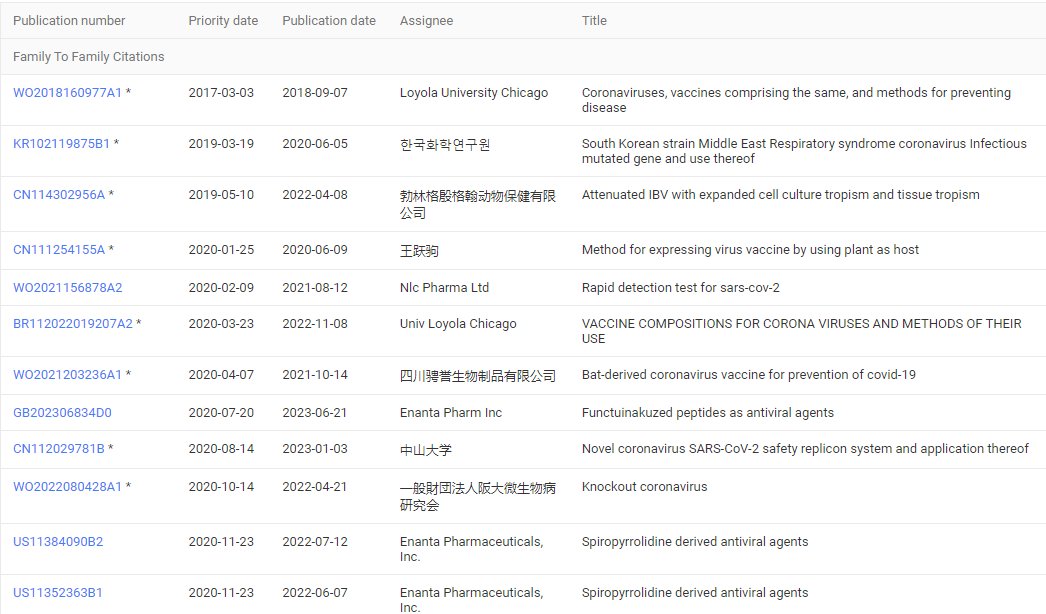Select publication date 2021-08-12
This screenshot has height=614, width=1046.
[315, 288]
